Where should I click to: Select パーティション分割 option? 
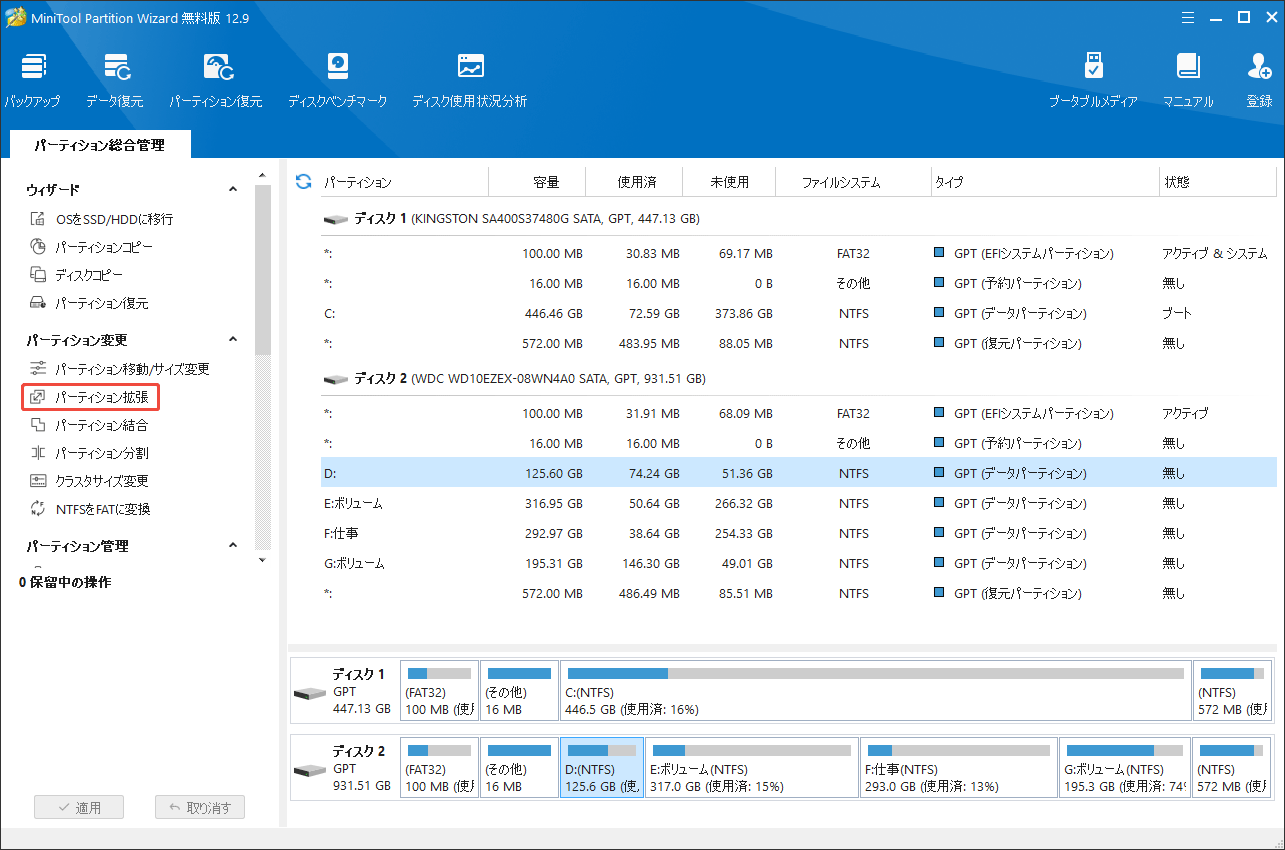coord(89,453)
